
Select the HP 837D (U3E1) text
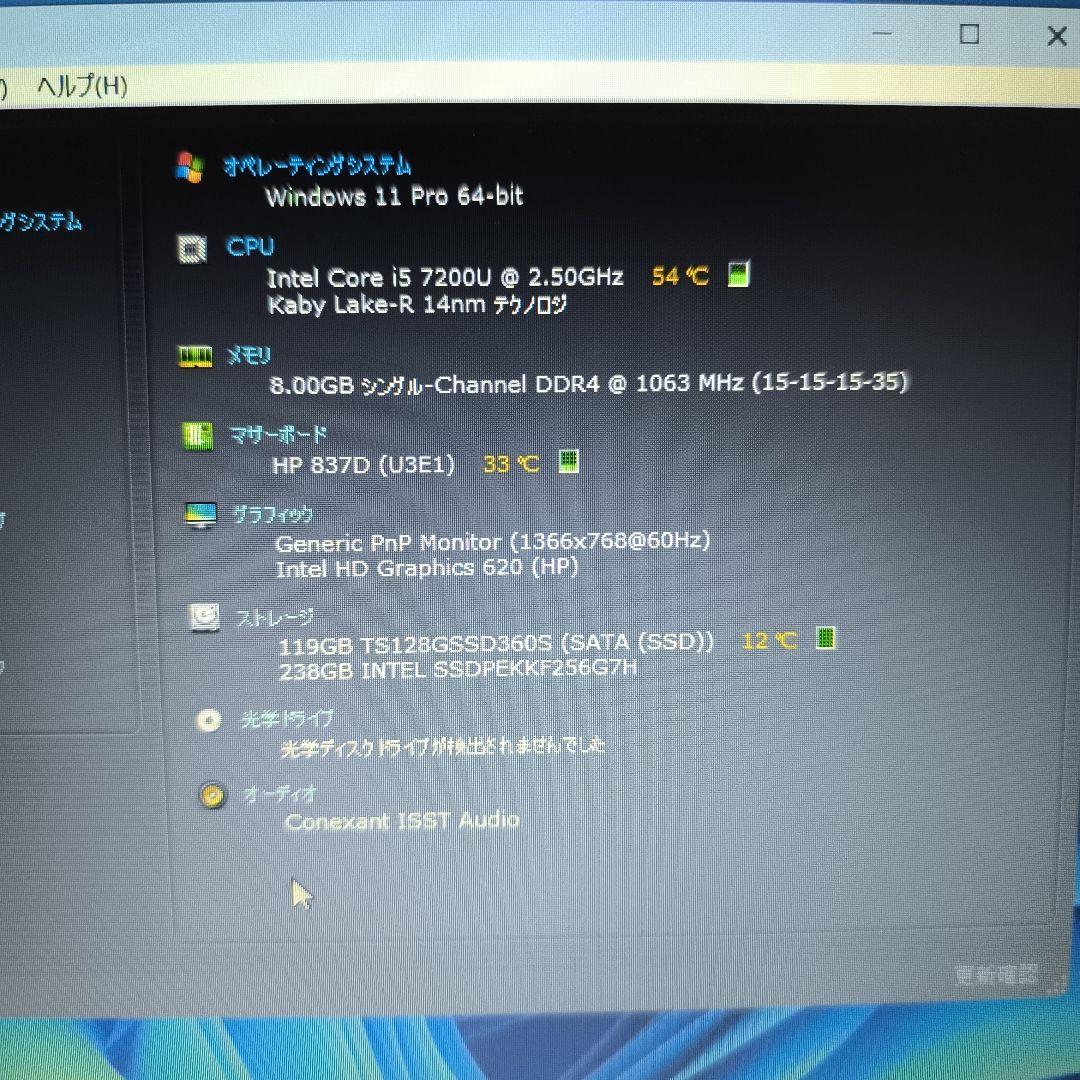pyautogui.click(x=364, y=465)
